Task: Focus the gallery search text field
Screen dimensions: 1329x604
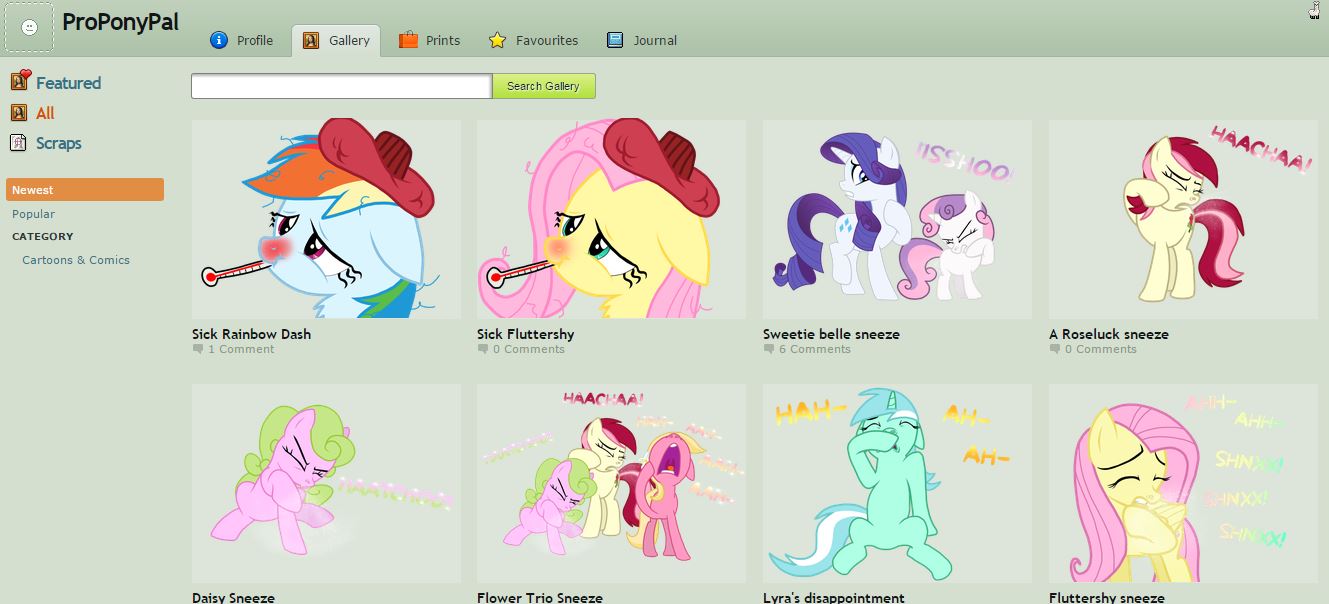Action: 341,86
